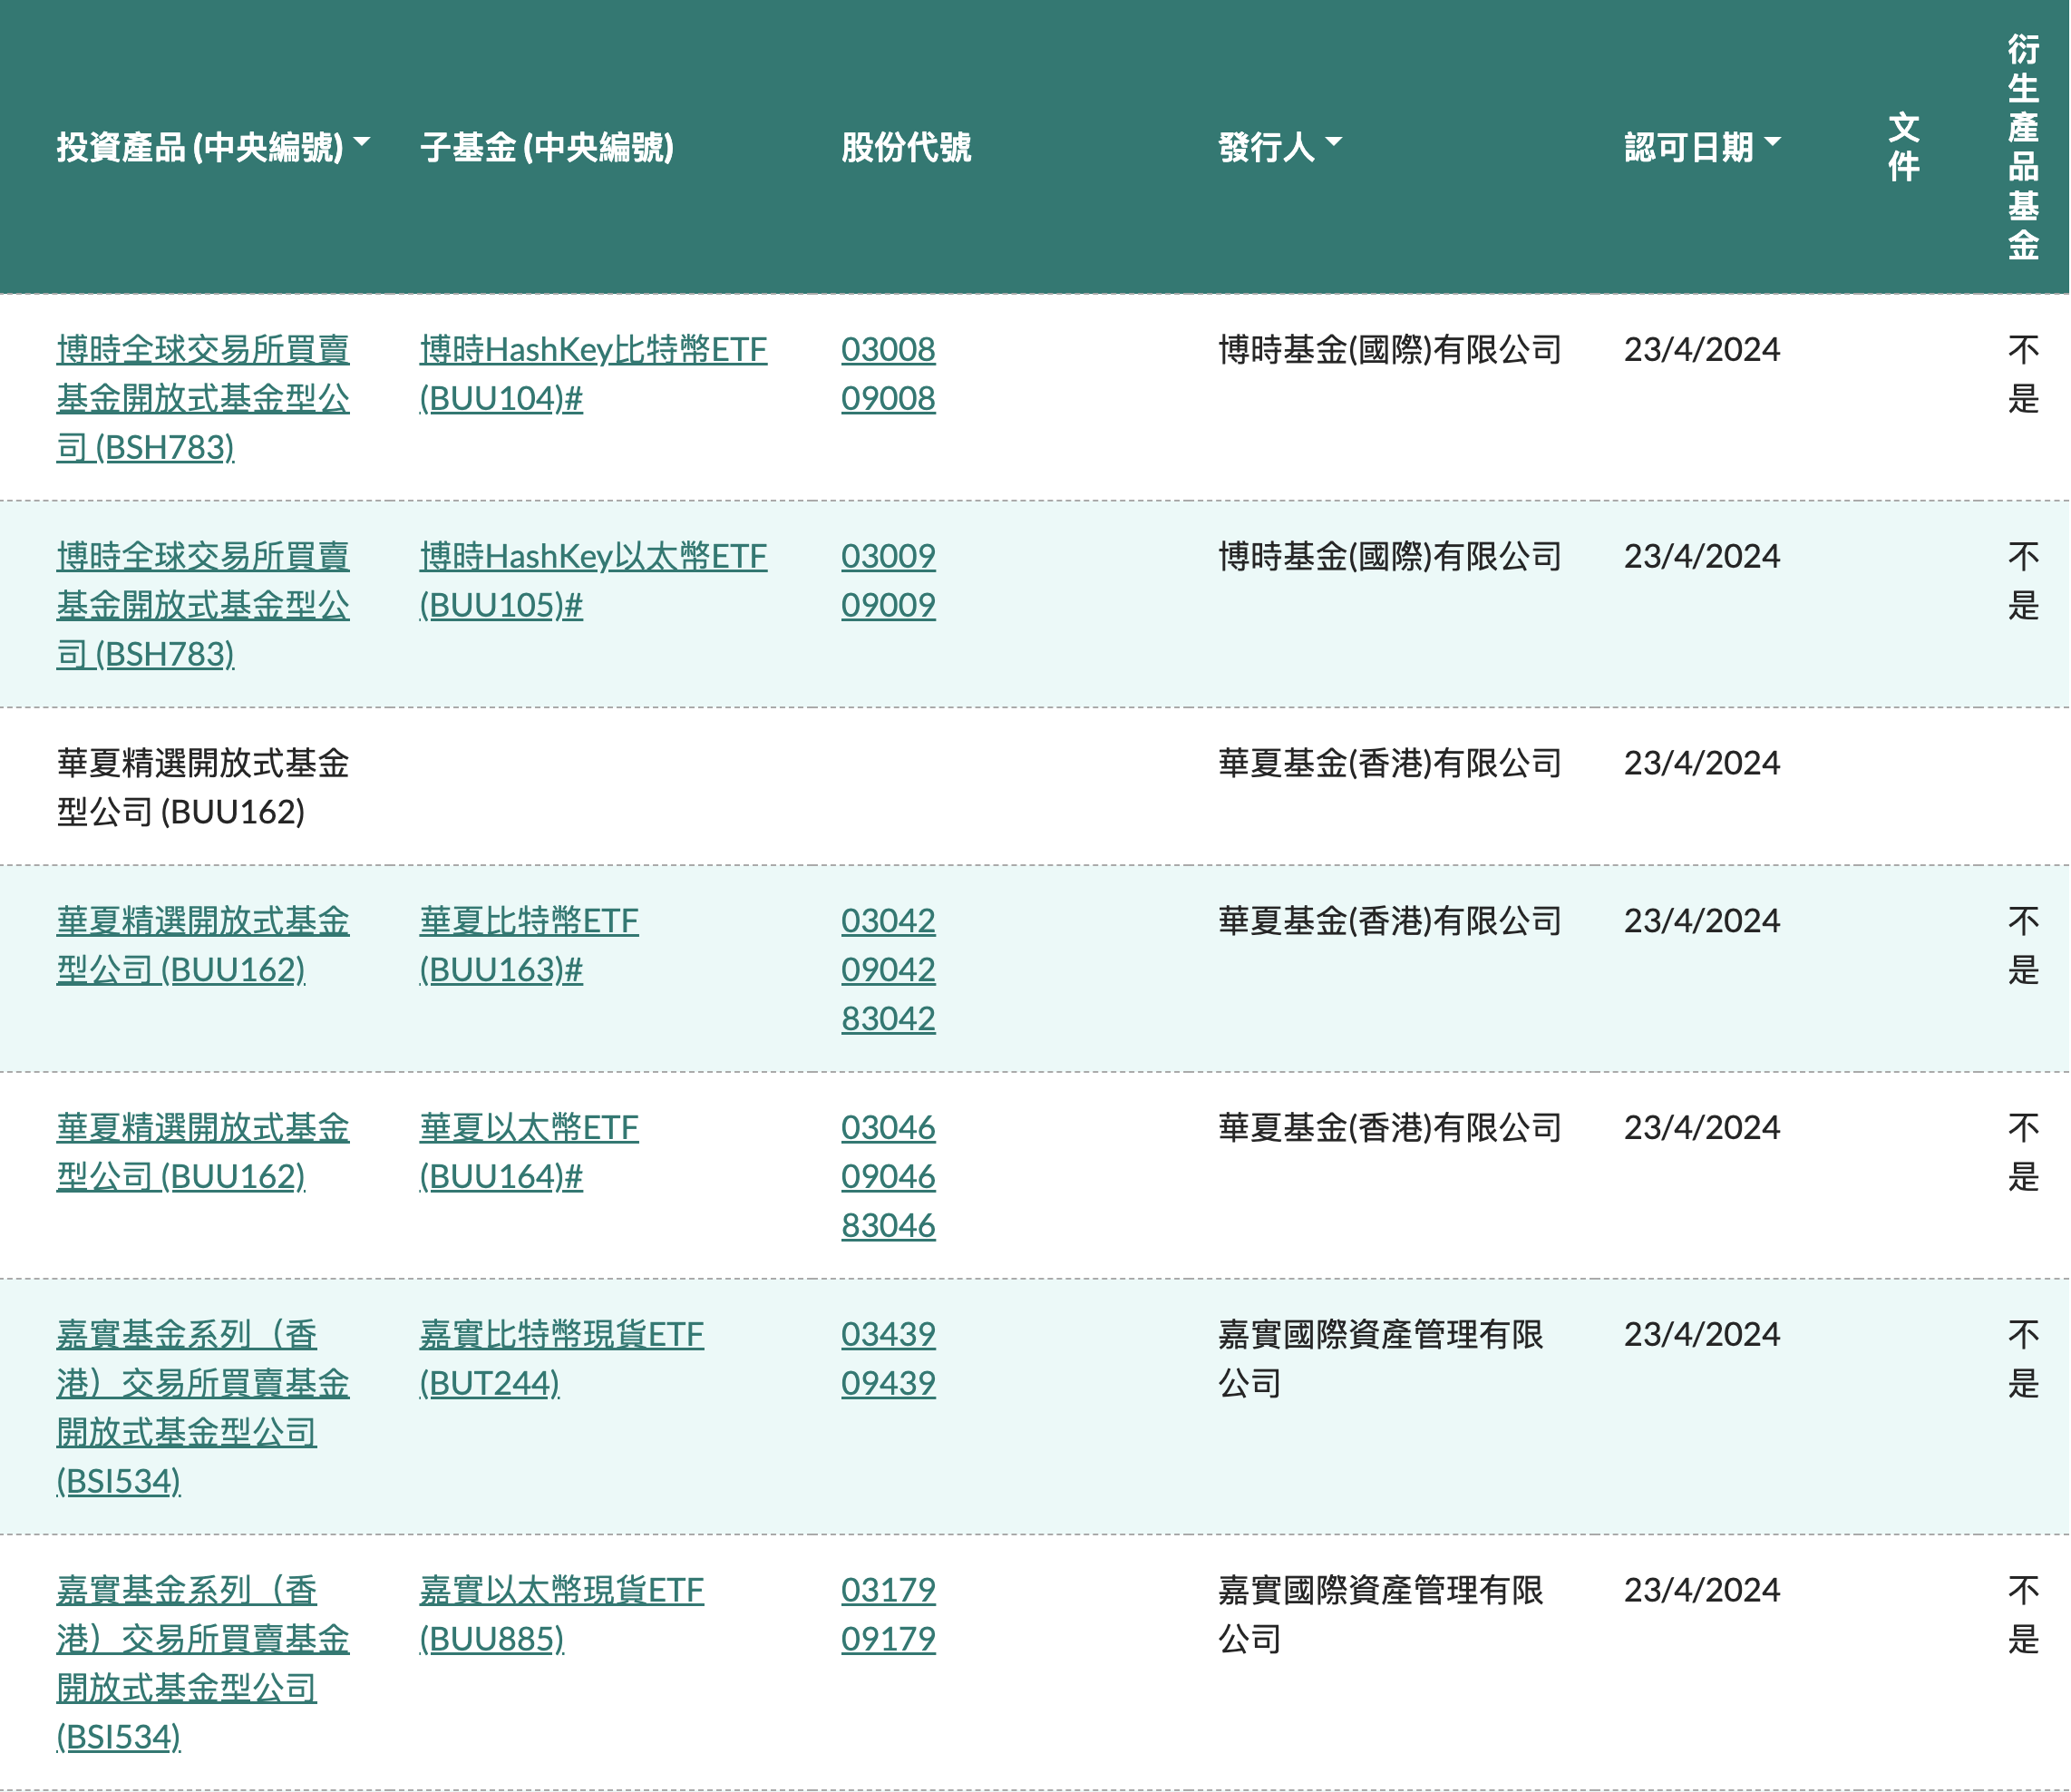Image resolution: width=2071 pixels, height=1792 pixels.
Task: Select issuer 華夏基金(香港)有限公司 in 03042 row
Action: click(x=1390, y=921)
